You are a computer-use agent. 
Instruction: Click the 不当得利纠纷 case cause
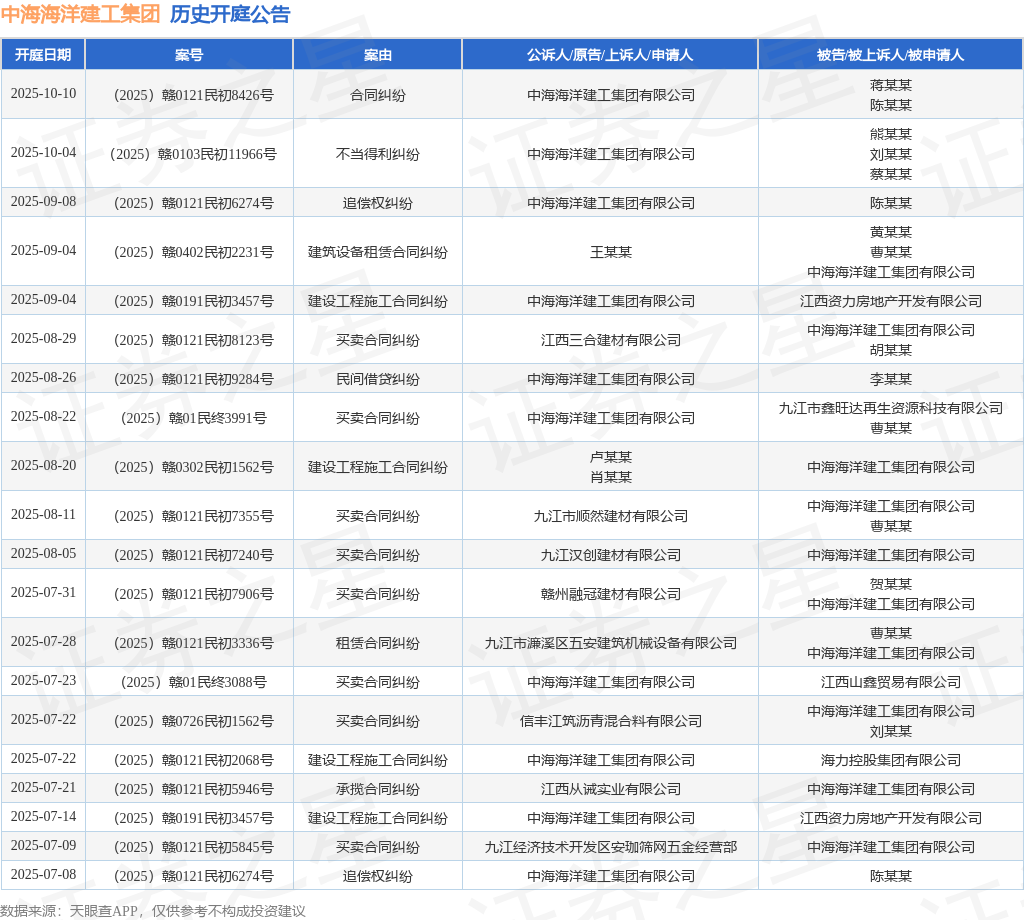[377, 154]
